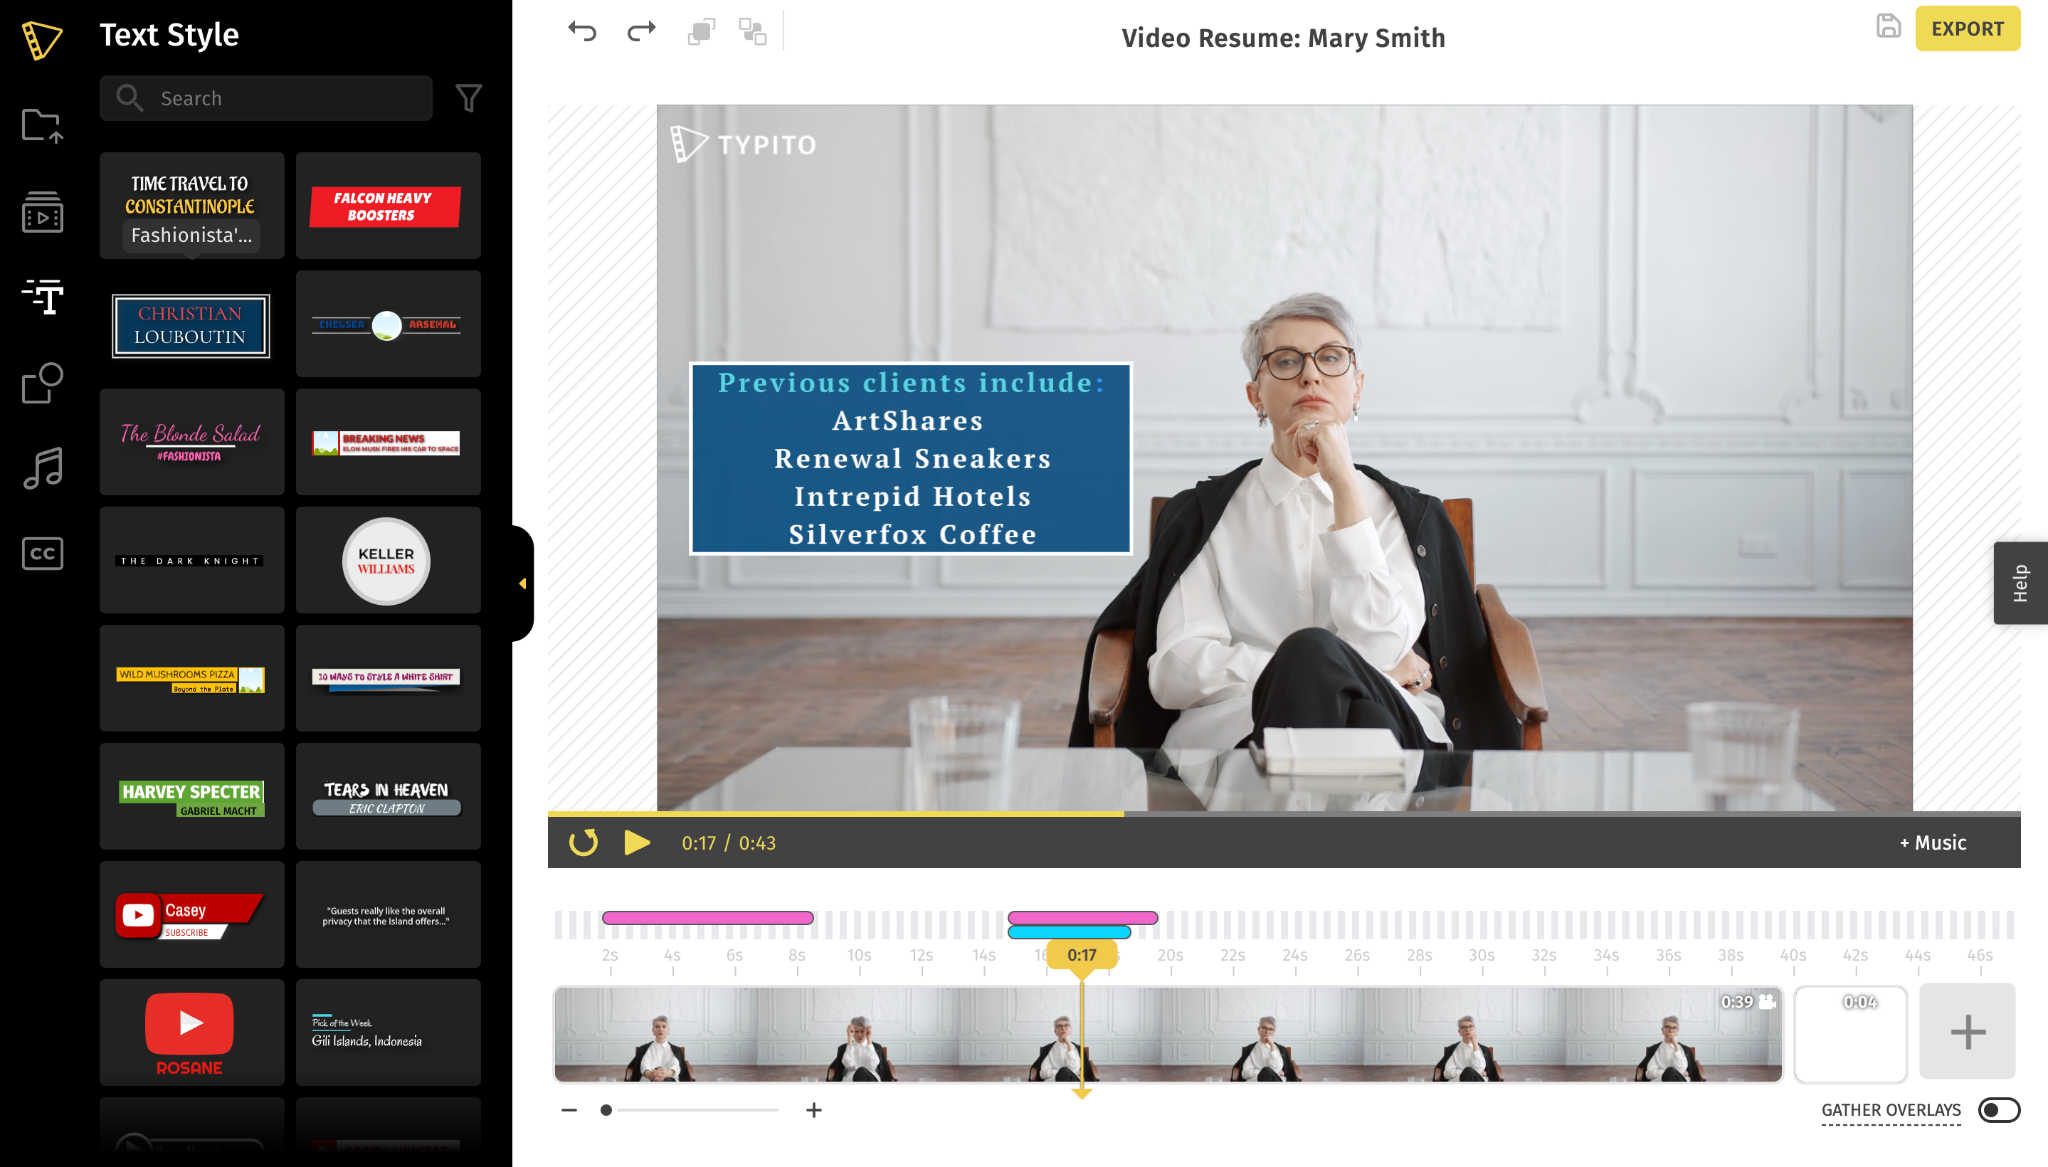Play the video preview
Screen dimensions: 2048x1167
point(637,843)
